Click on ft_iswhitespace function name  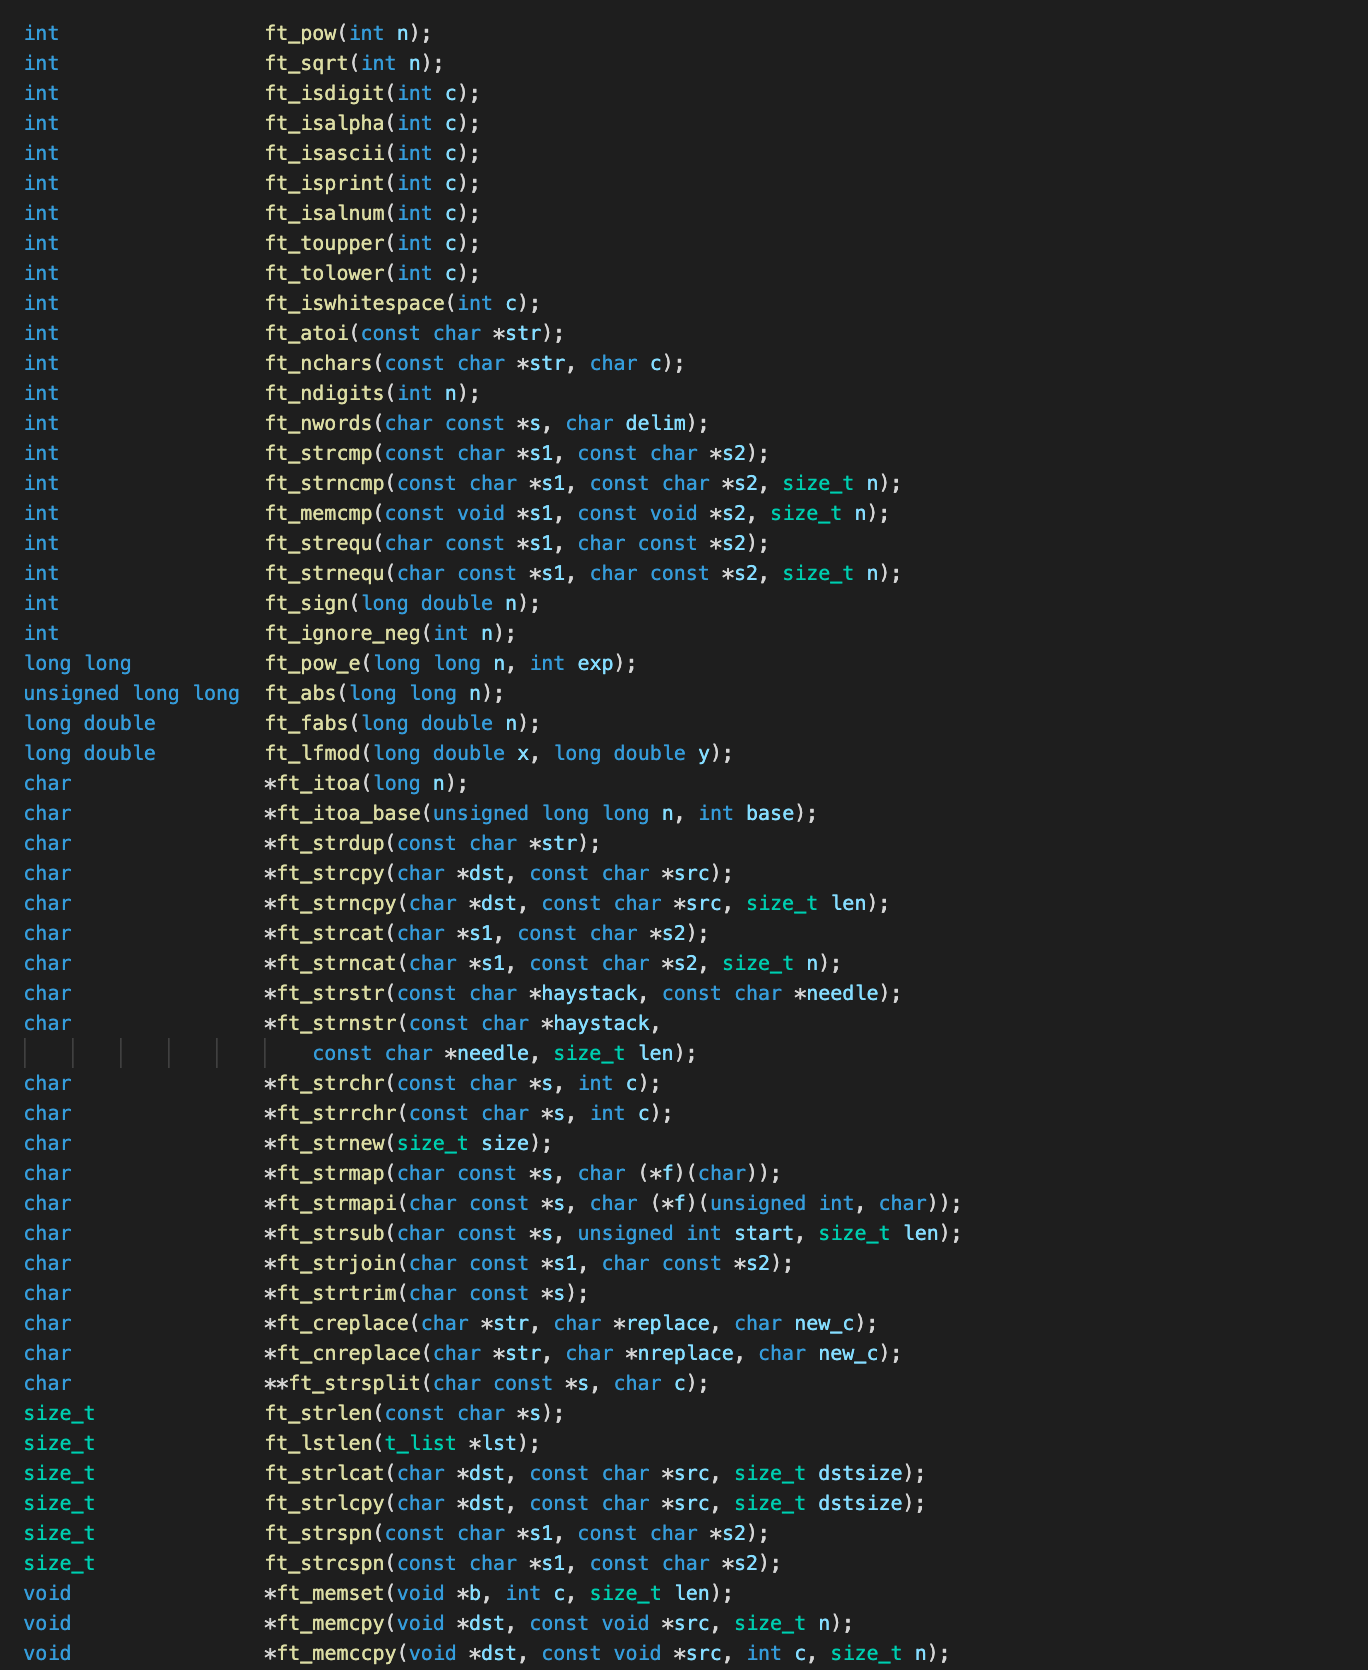[355, 303]
